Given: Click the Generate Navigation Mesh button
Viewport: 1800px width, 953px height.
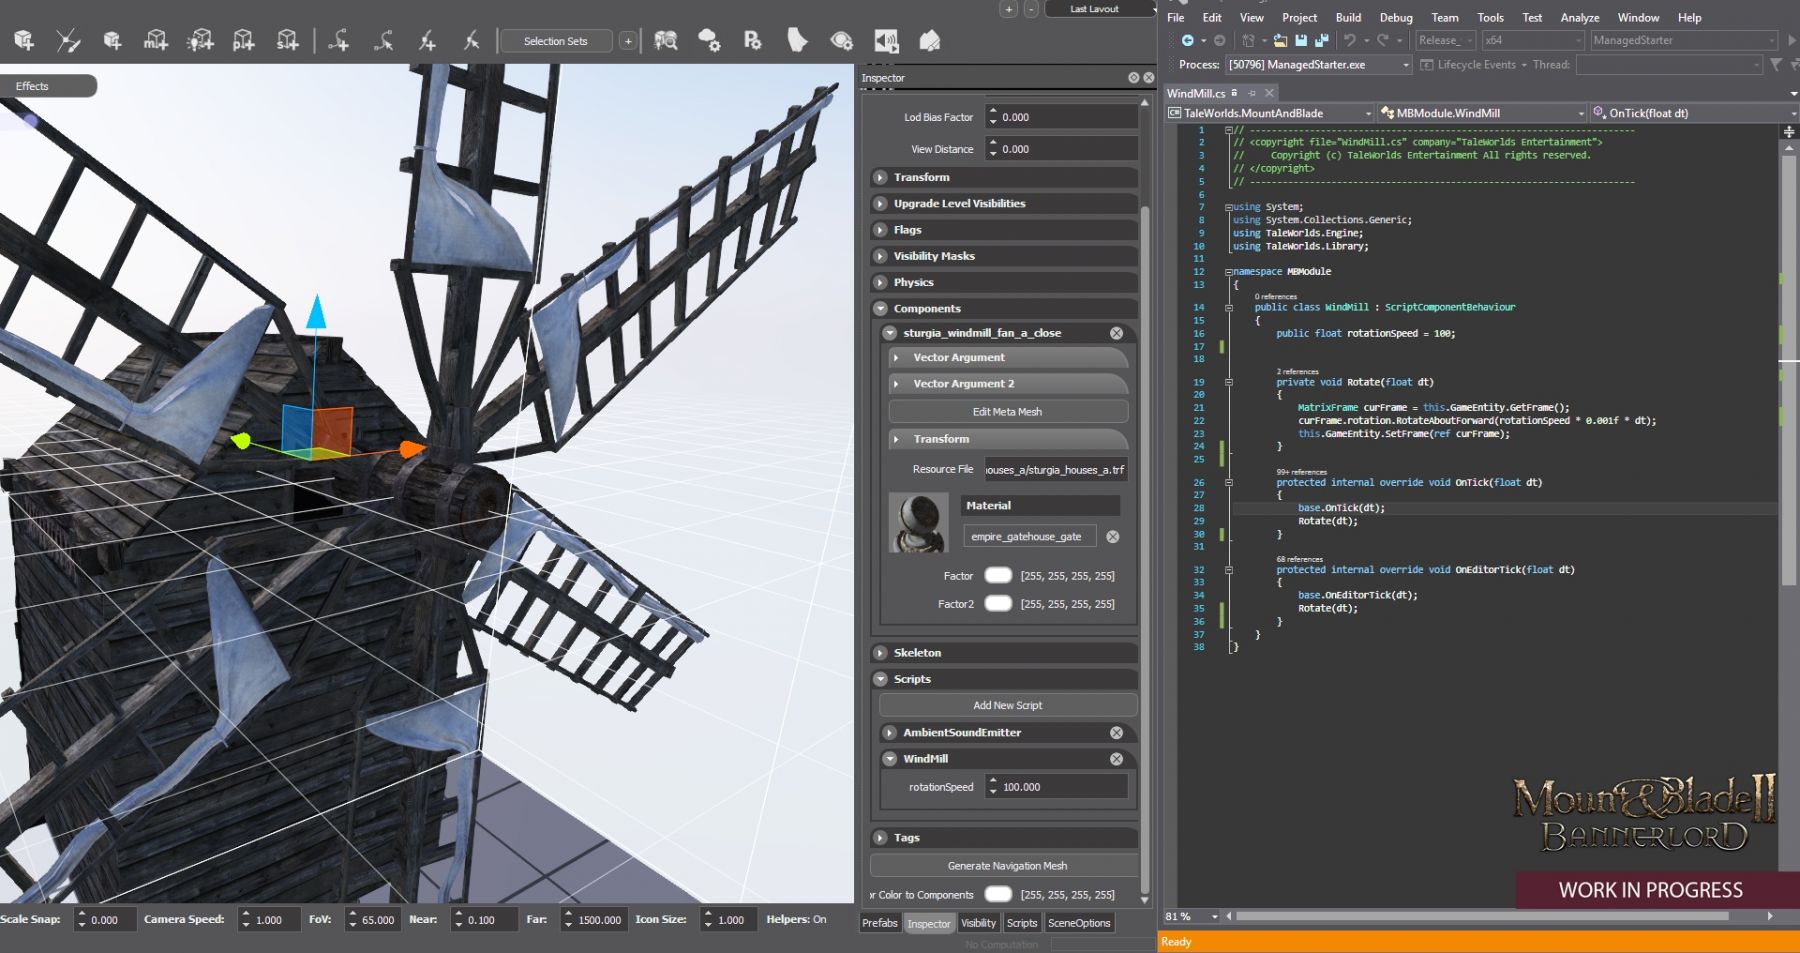Looking at the screenshot, I should pos(1006,866).
